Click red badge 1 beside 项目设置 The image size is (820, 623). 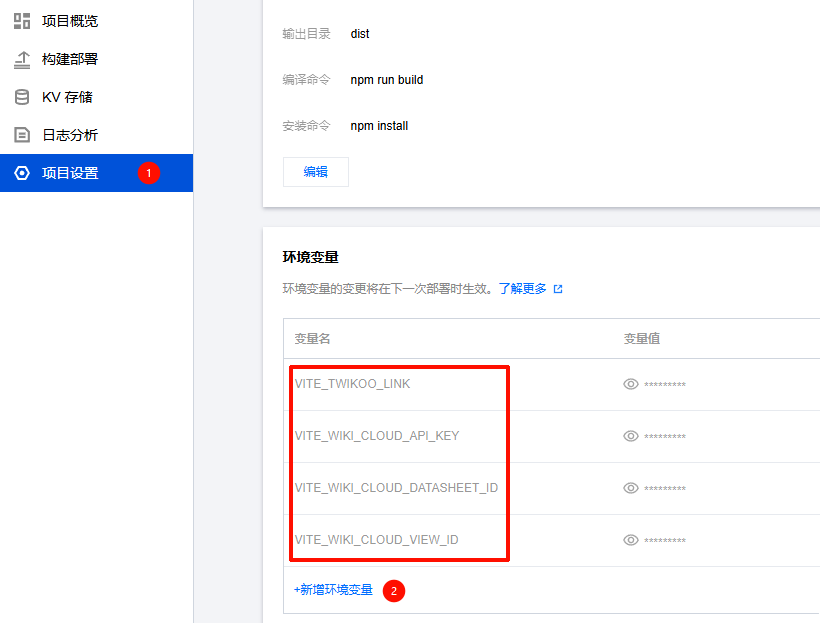[148, 173]
